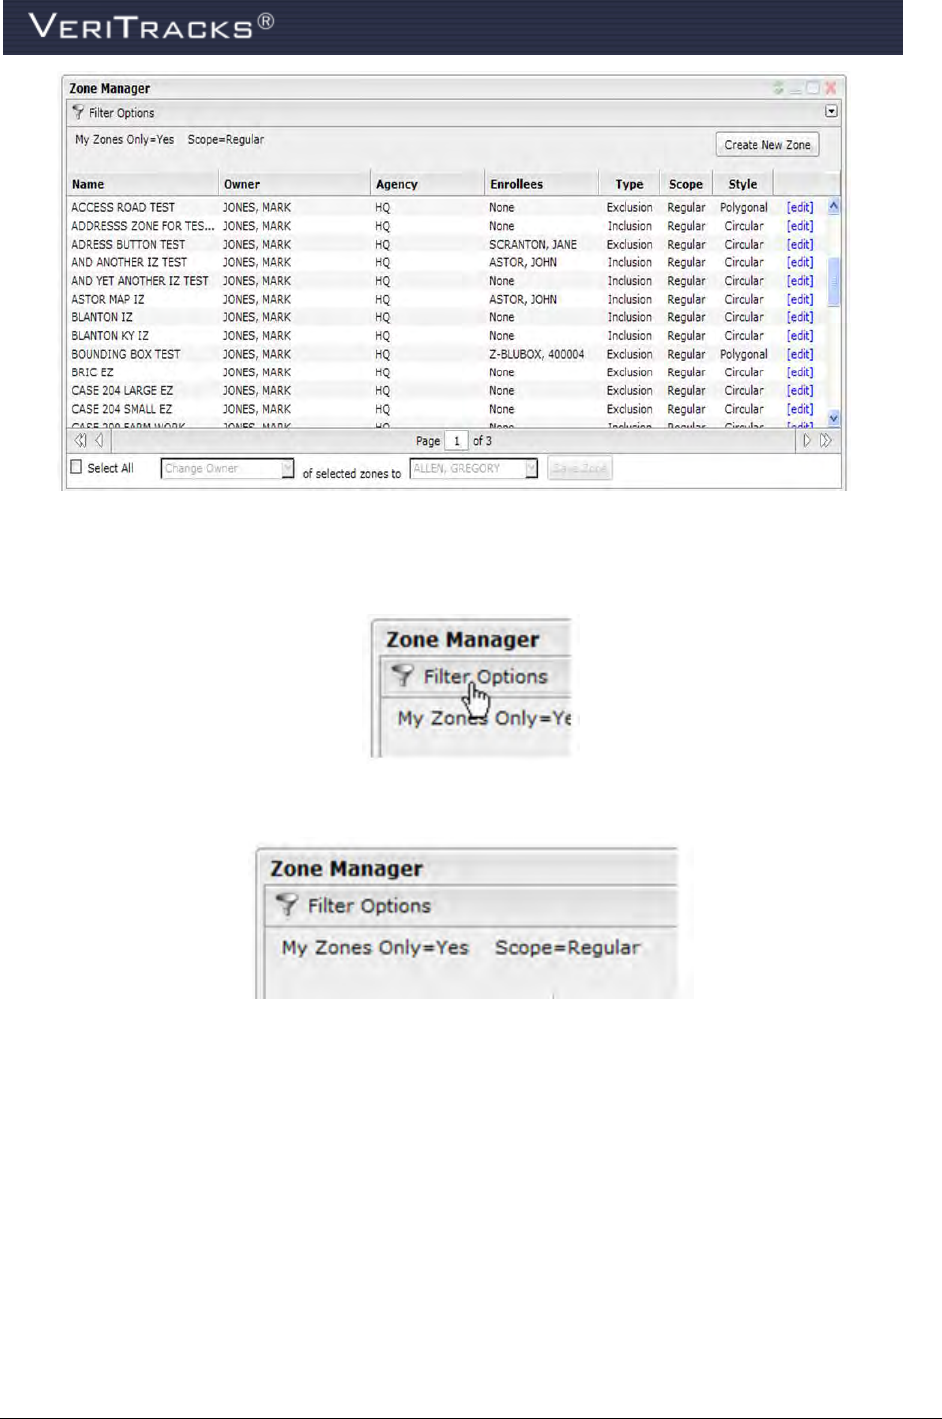
Task: Click edit on the BLANTON IZ row
Action: 800,317
